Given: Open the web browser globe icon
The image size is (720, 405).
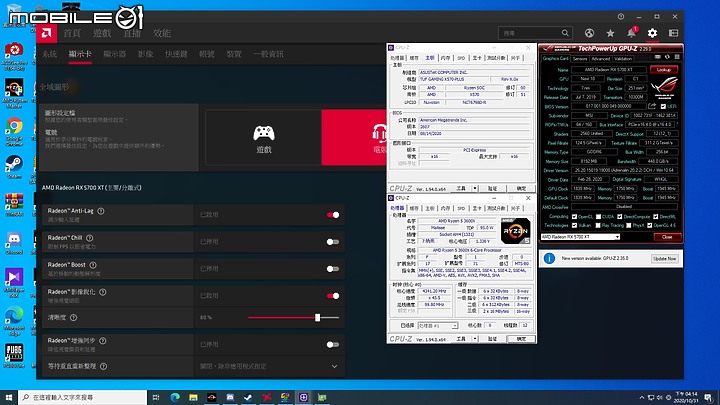Looking at the screenshot, I should coord(589,33).
